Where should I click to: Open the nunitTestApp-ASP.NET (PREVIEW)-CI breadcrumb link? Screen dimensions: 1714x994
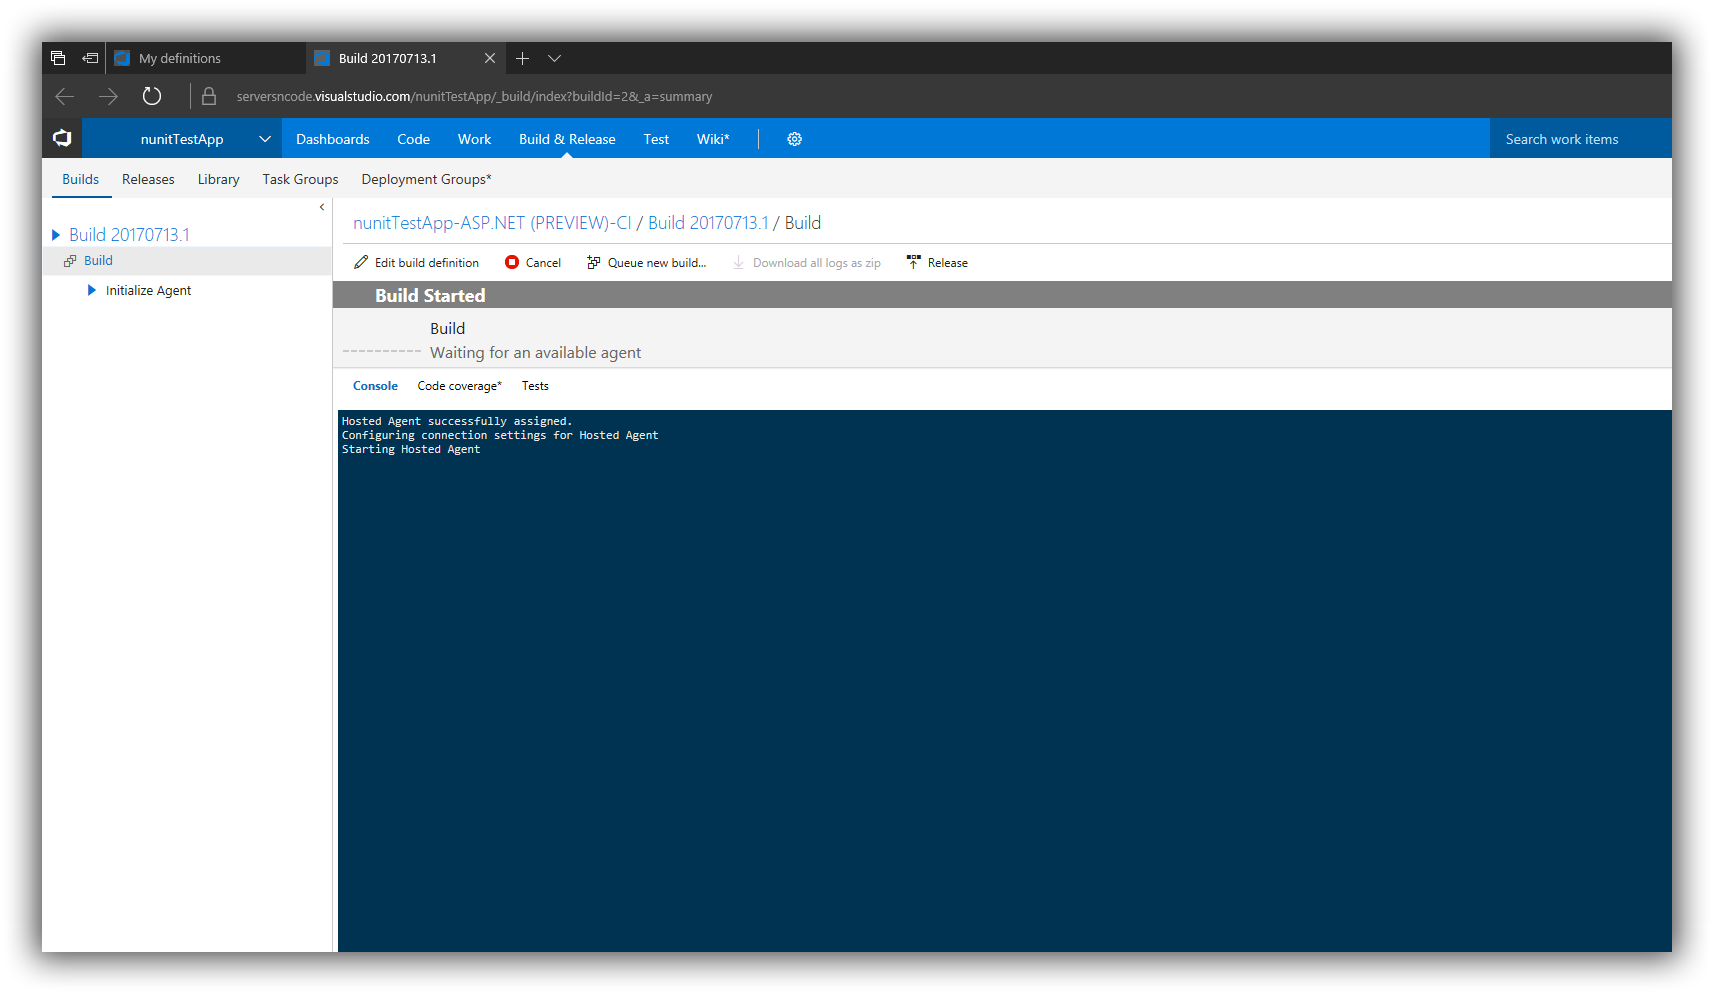click(492, 223)
